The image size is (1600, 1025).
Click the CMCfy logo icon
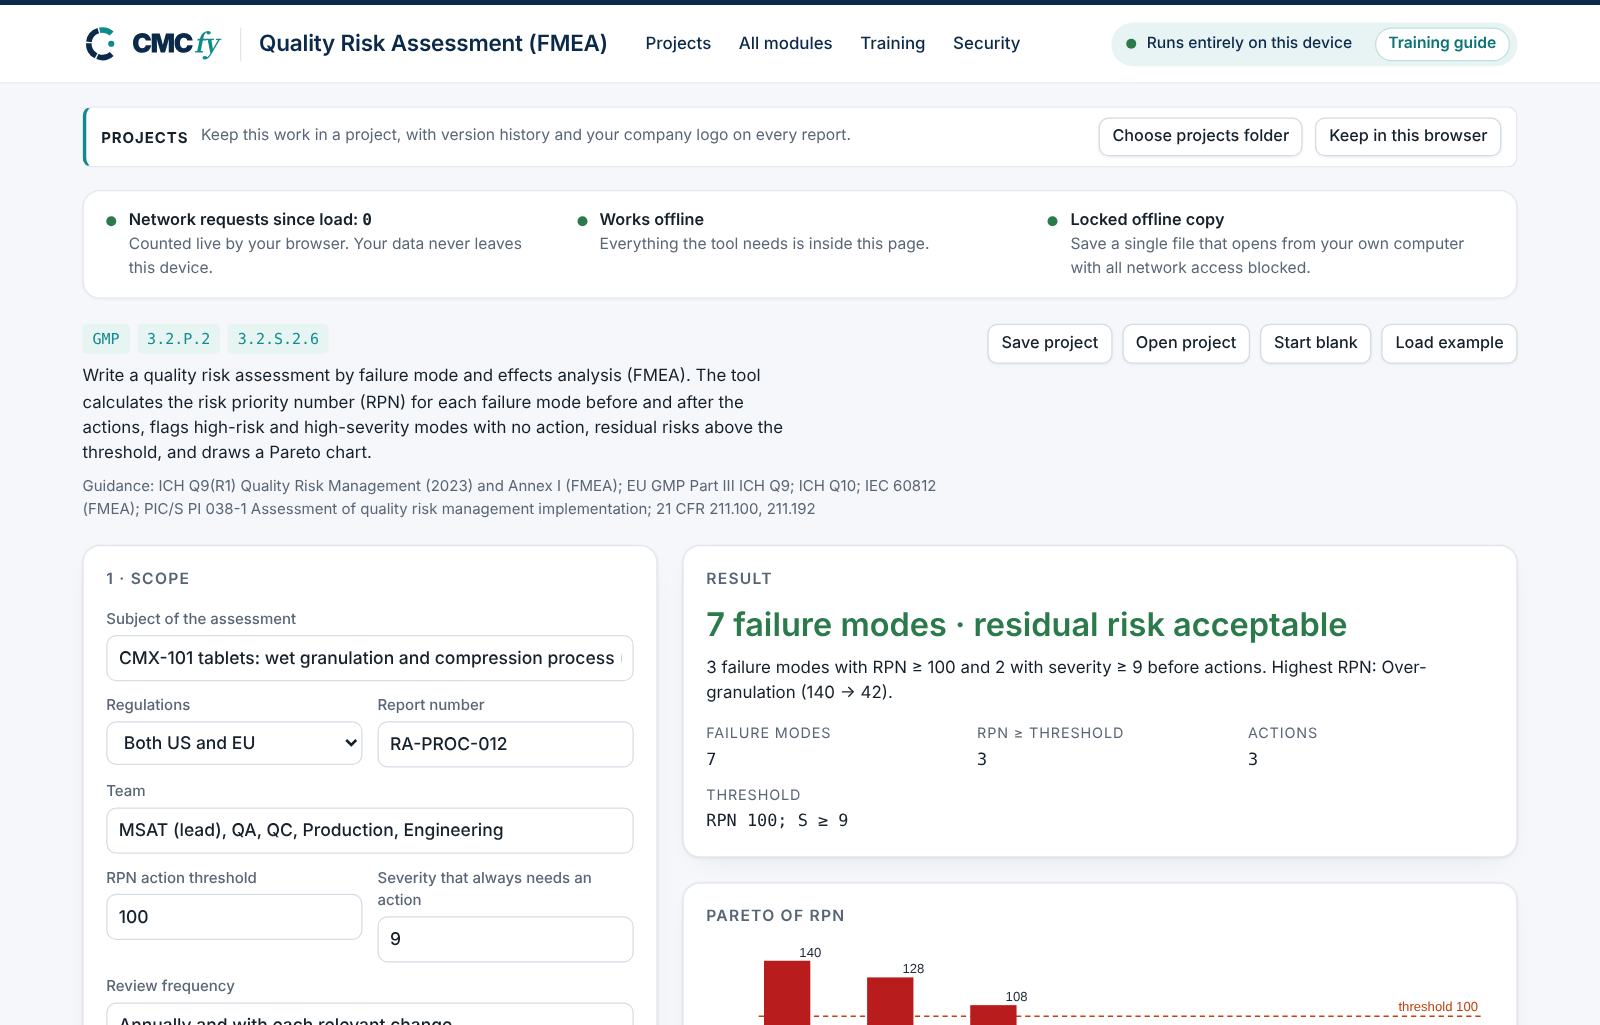[x=101, y=44]
